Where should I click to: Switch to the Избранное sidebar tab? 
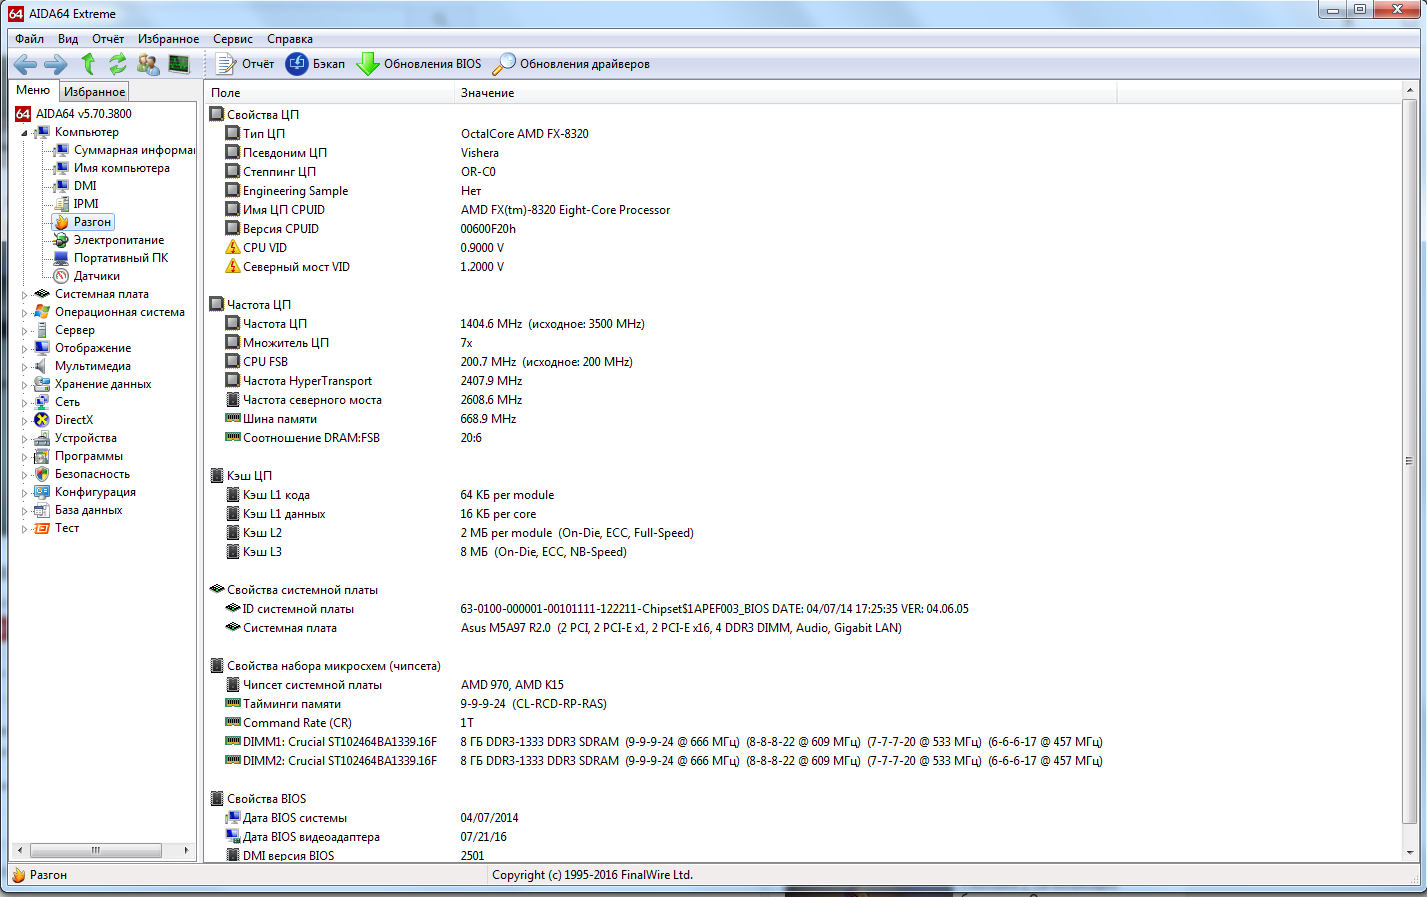tap(94, 91)
